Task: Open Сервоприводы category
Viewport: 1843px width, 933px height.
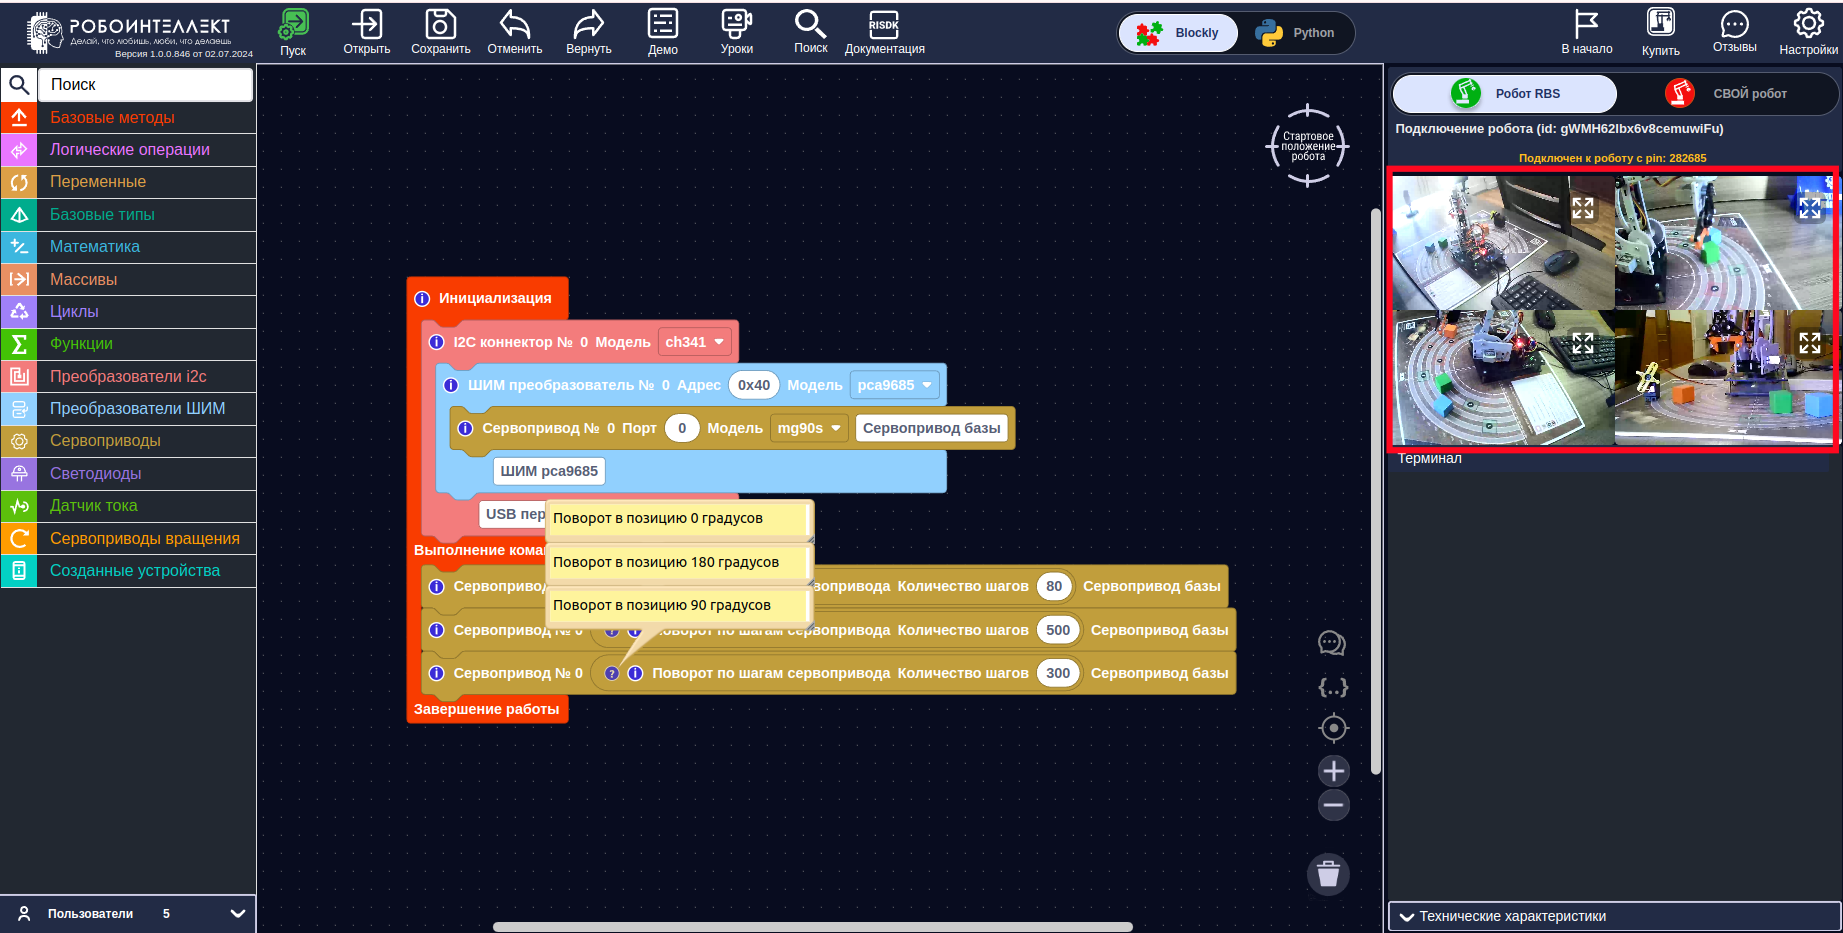Action: 128,440
